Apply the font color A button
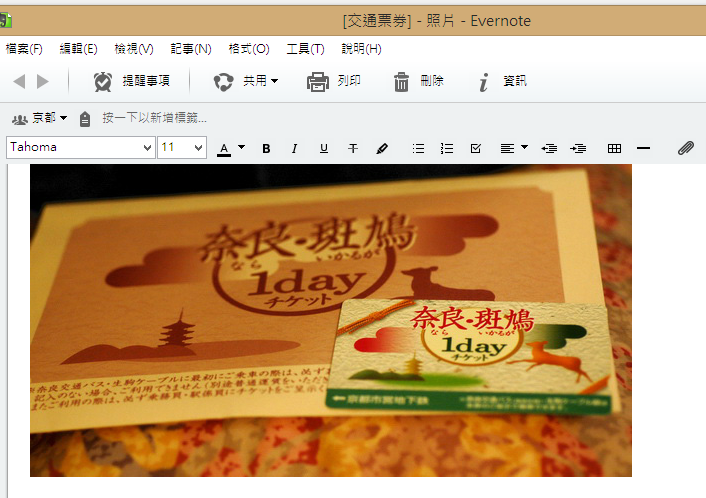The width and height of the screenshot is (706, 498). point(224,149)
